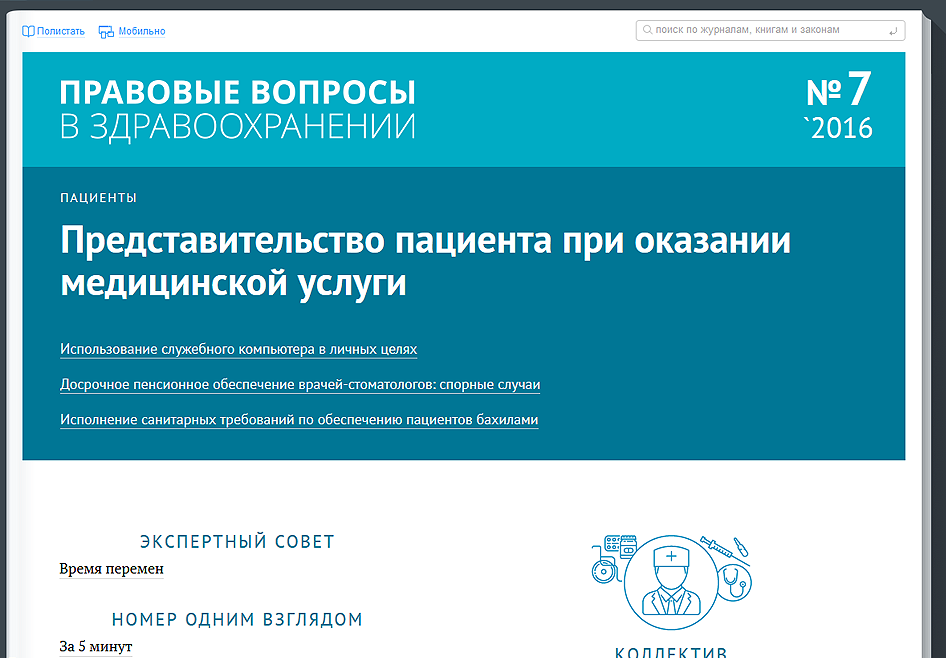
Task: Open article on using work computer personally
Action: pyautogui.click(x=238, y=349)
